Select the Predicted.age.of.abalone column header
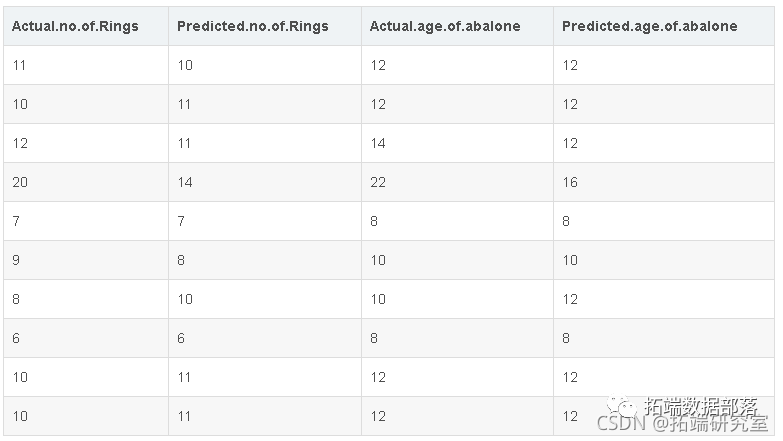This screenshot has width=783, height=441. click(649, 26)
